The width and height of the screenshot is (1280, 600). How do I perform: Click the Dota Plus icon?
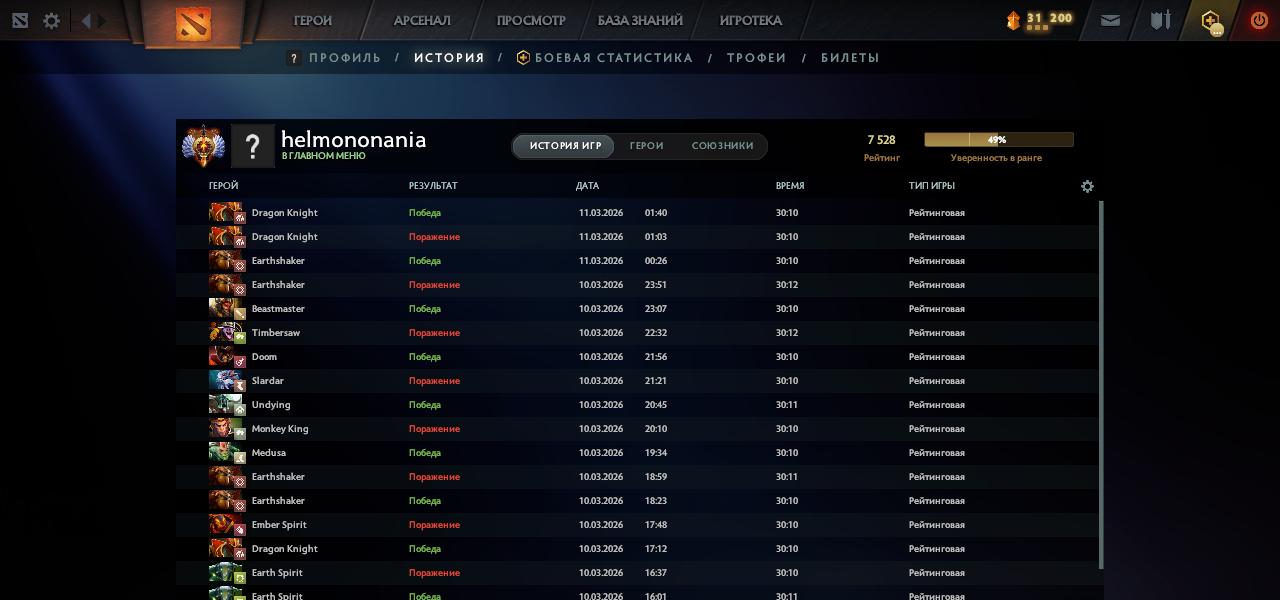[1211, 21]
